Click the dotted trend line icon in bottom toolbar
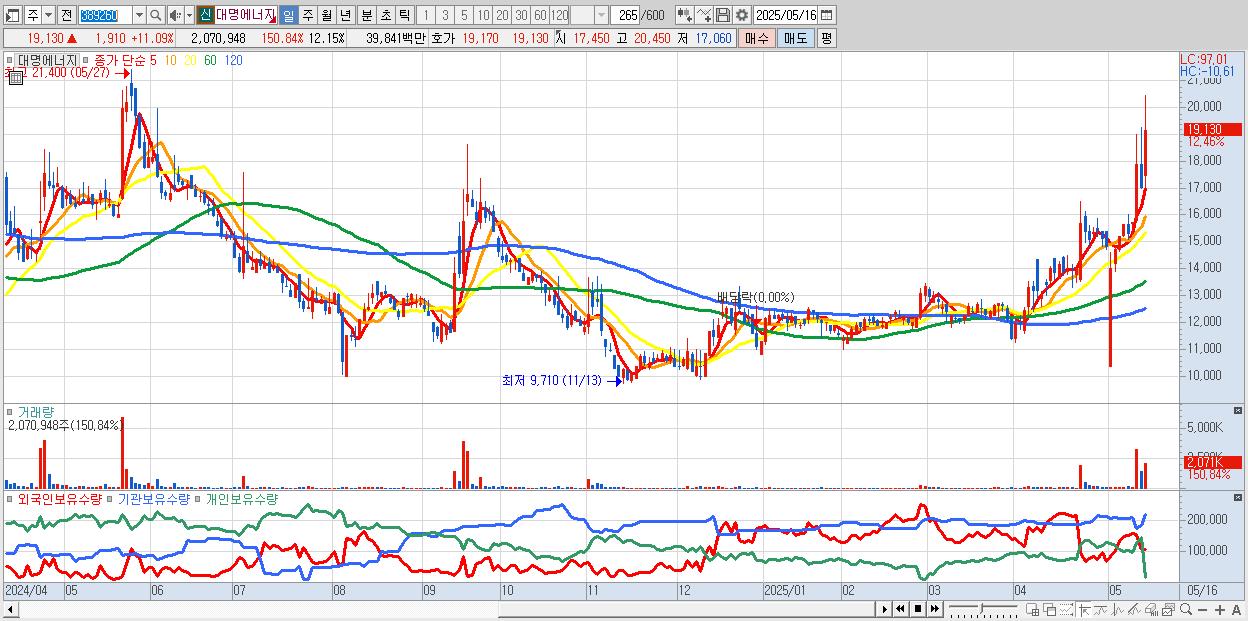The height and width of the screenshot is (621, 1248). [1066, 610]
